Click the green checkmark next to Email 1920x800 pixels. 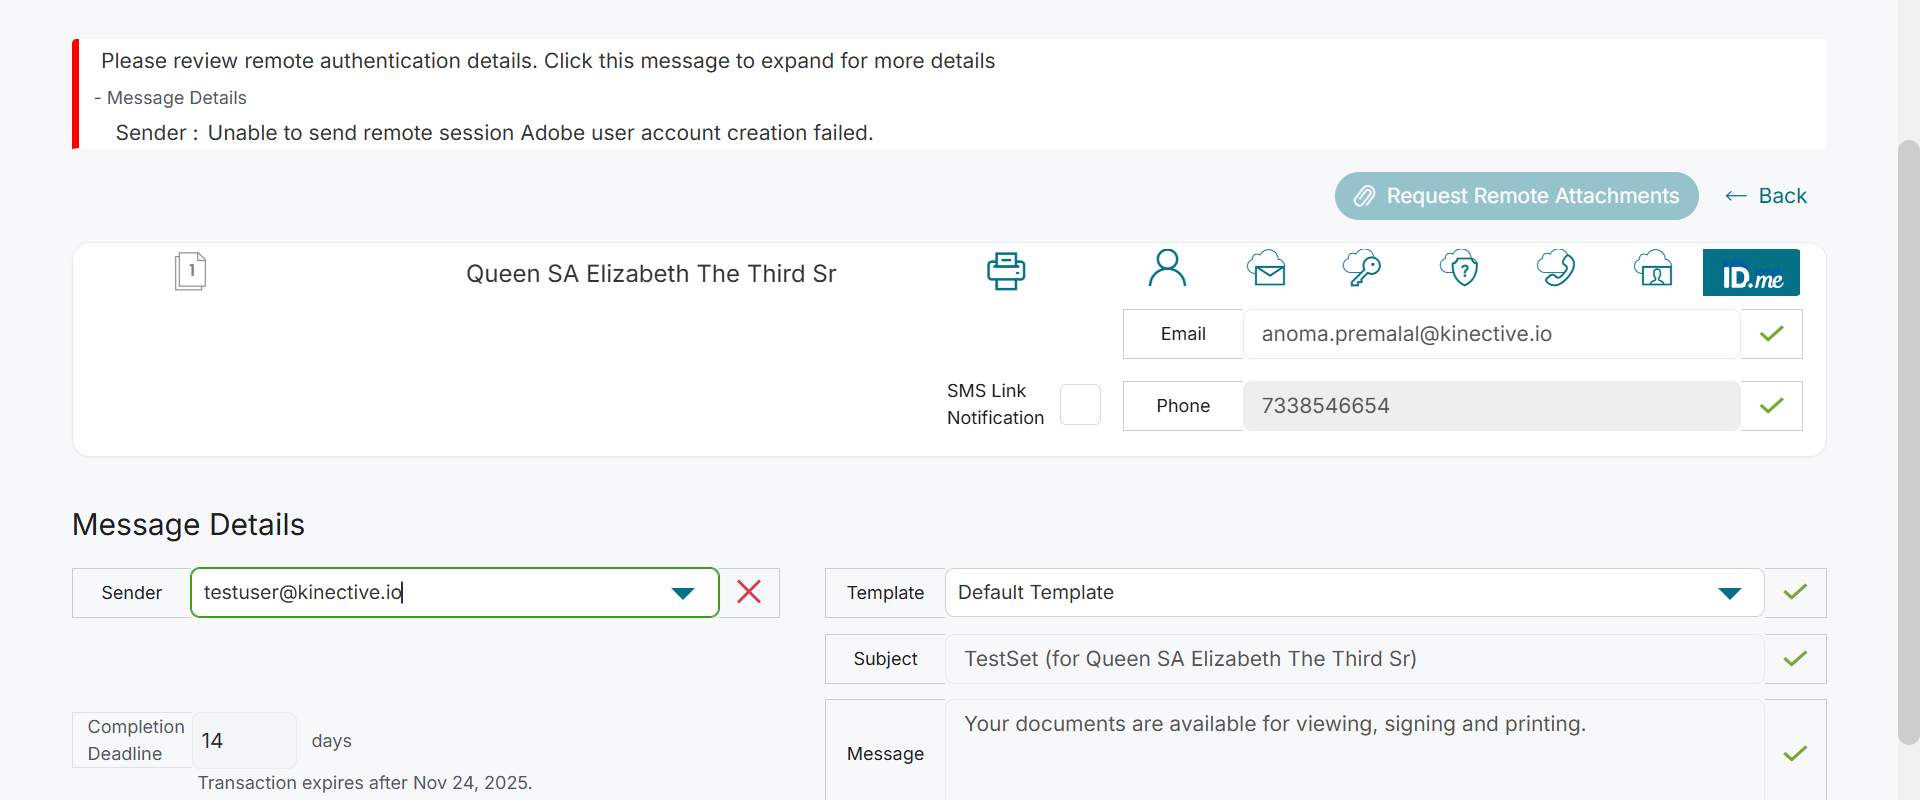[x=1771, y=334]
